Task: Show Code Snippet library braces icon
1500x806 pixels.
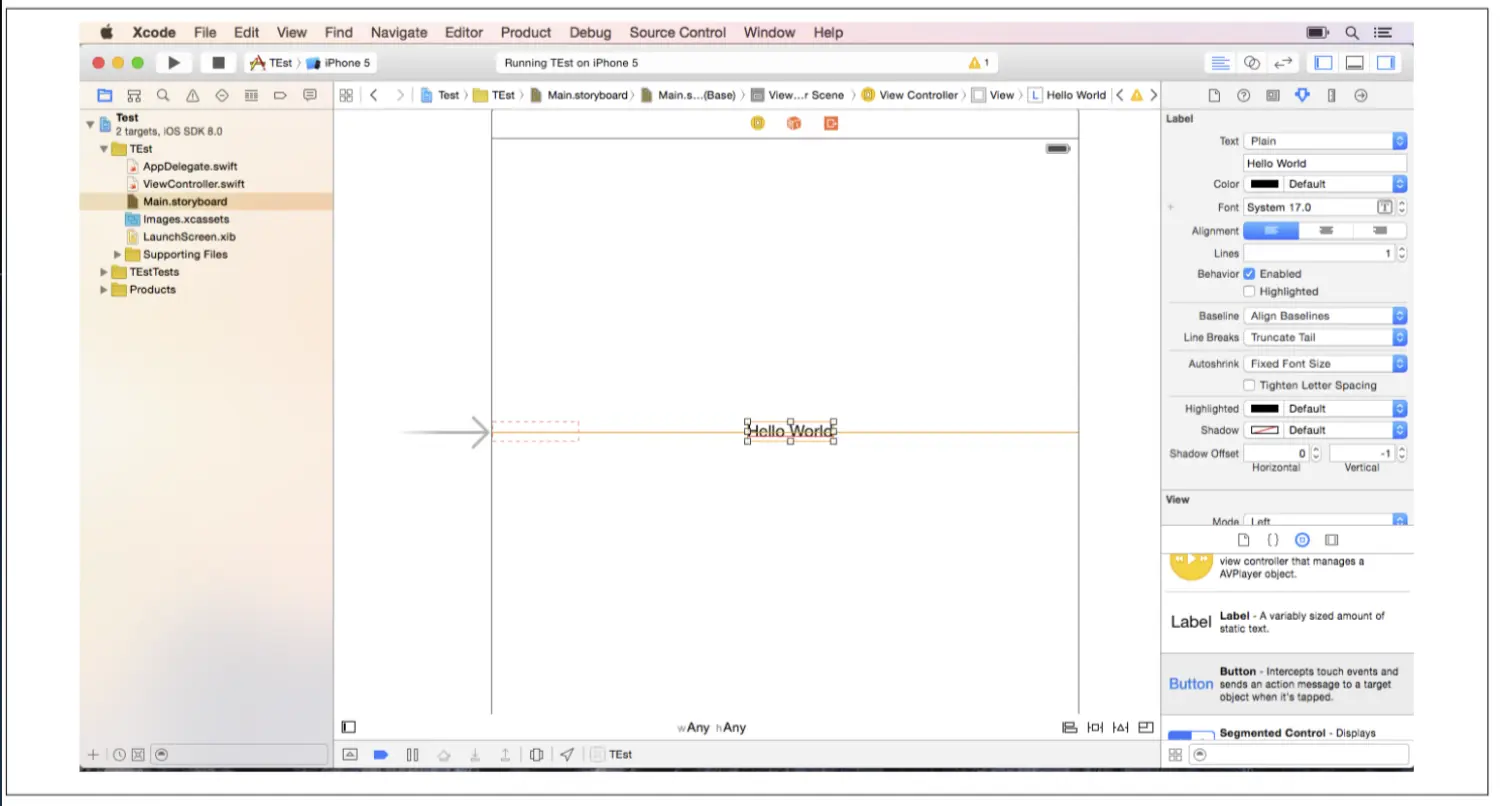Action: click(x=1273, y=540)
